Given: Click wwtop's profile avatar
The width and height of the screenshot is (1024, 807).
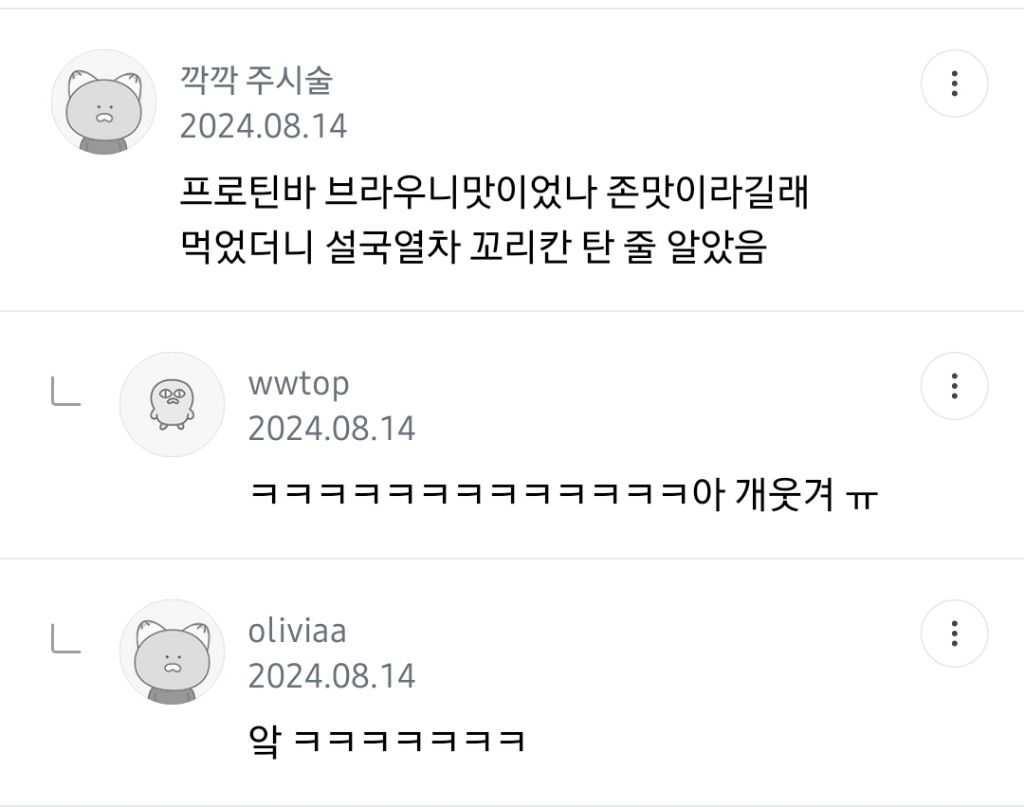Looking at the screenshot, I should coord(172,405).
